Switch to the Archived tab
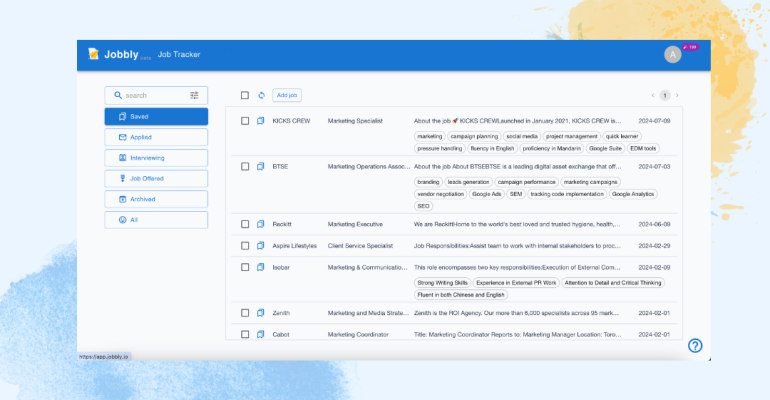770x400 pixels. click(x=156, y=199)
